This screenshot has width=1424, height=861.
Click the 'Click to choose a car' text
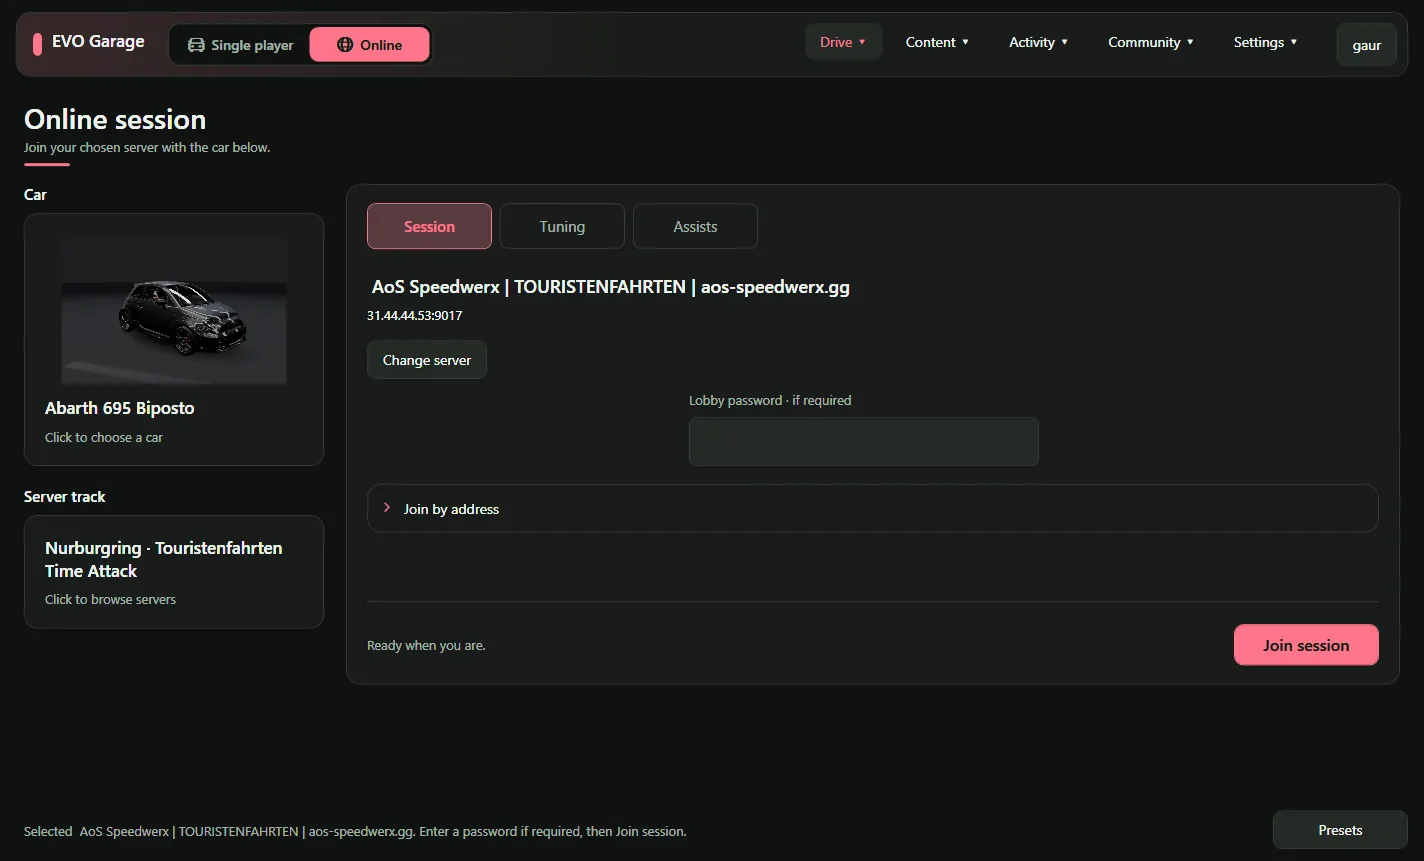click(104, 437)
